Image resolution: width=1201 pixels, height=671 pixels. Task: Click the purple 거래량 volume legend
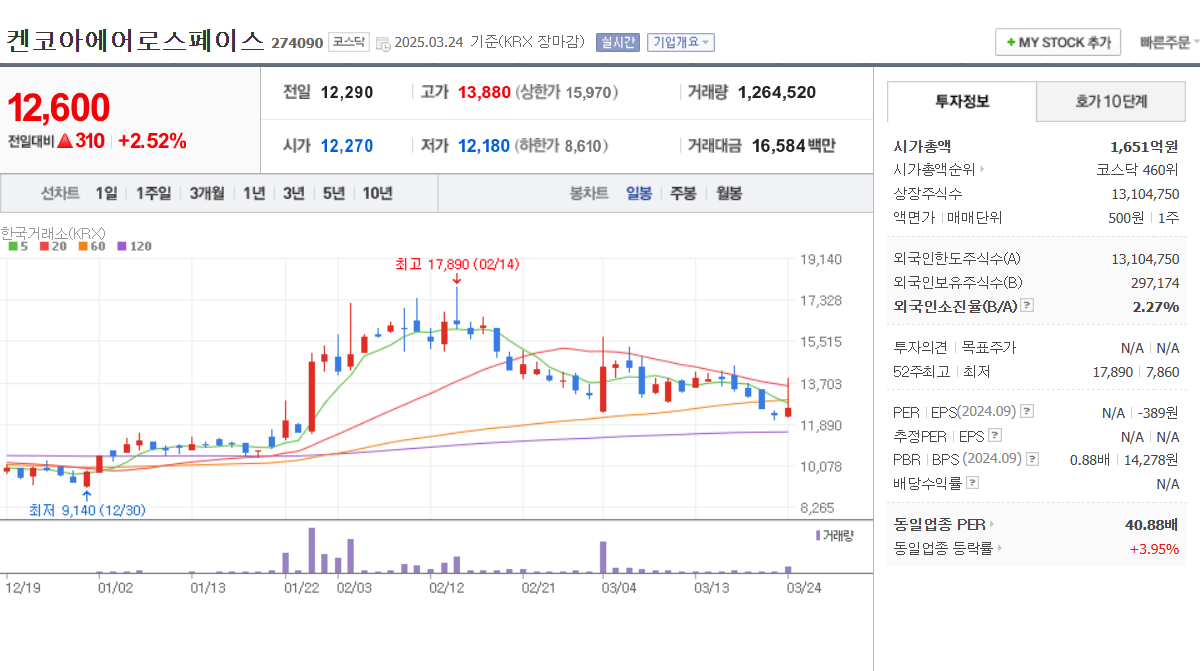coord(834,536)
